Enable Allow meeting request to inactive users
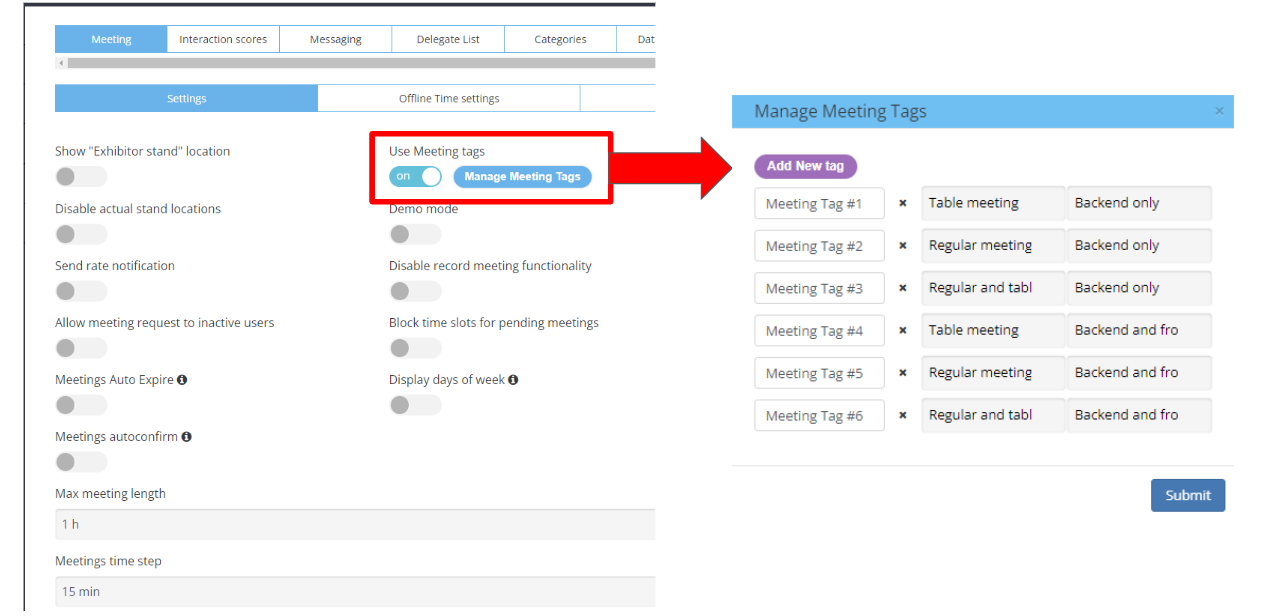Viewport: 1263px width, 616px height. (x=81, y=348)
